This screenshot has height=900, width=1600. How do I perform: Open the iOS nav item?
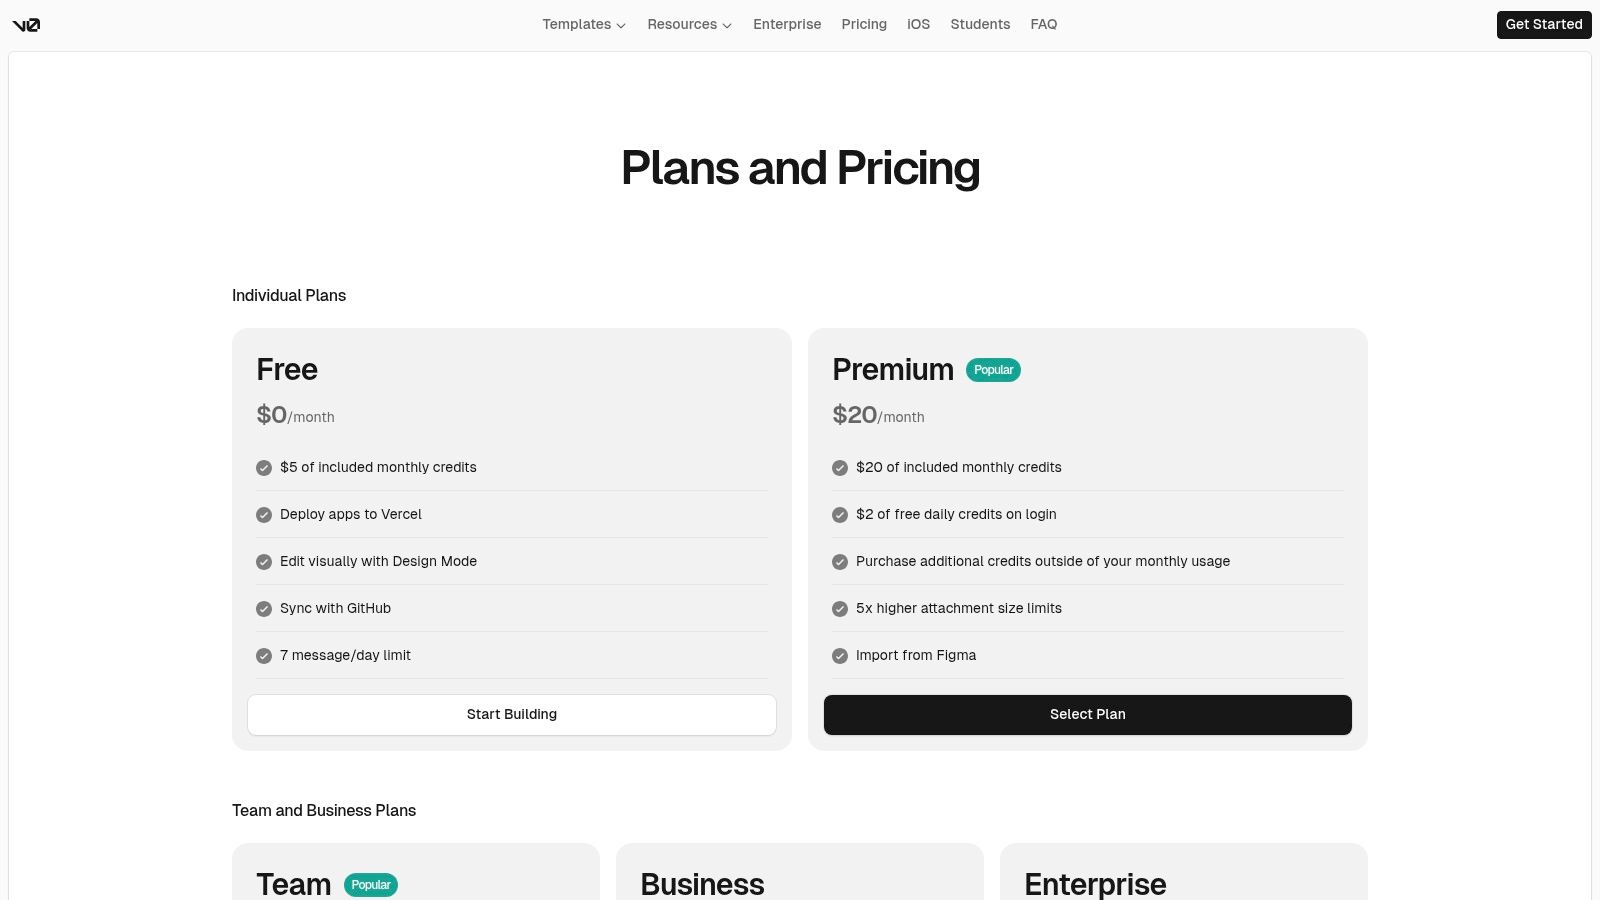[x=918, y=24]
